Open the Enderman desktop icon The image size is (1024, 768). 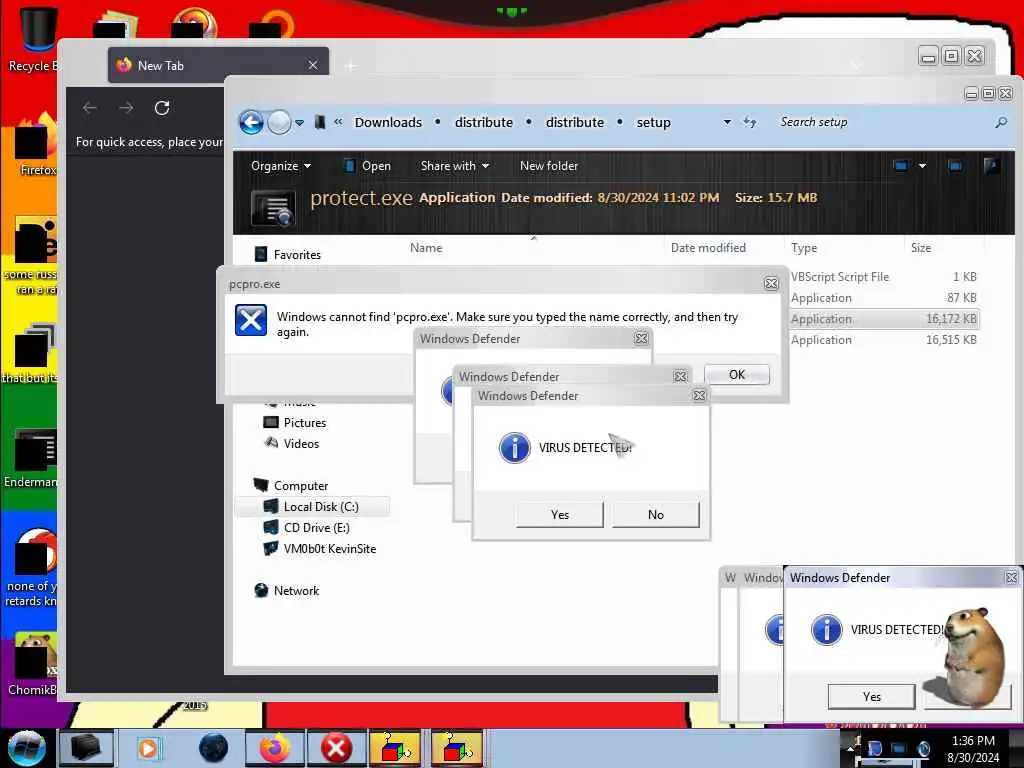coord(31,457)
